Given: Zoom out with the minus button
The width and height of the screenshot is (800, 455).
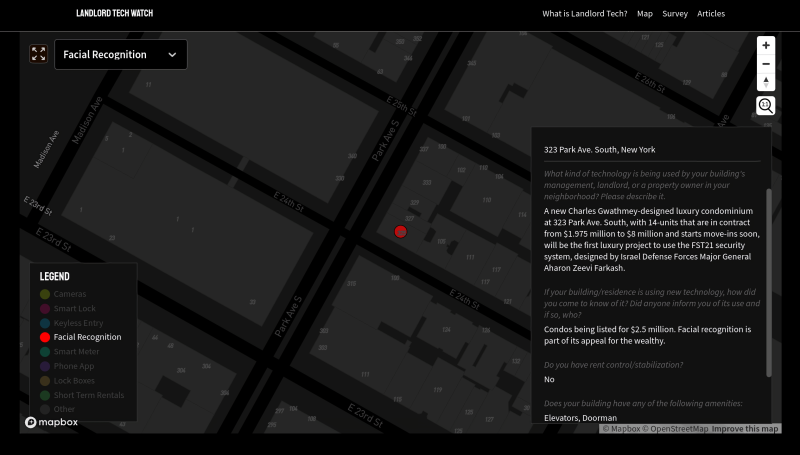Looking at the screenshot, I should (766, 64).
